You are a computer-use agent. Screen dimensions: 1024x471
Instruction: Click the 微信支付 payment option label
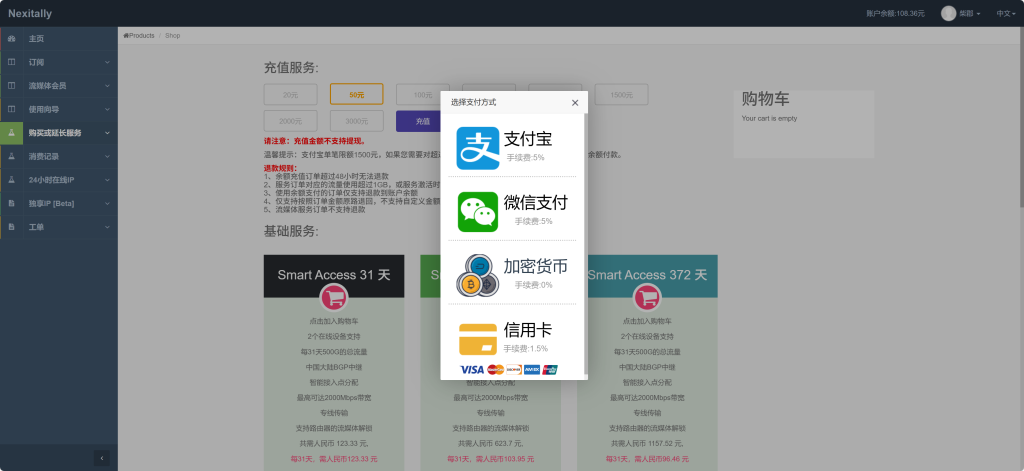(x=536, y=203)
